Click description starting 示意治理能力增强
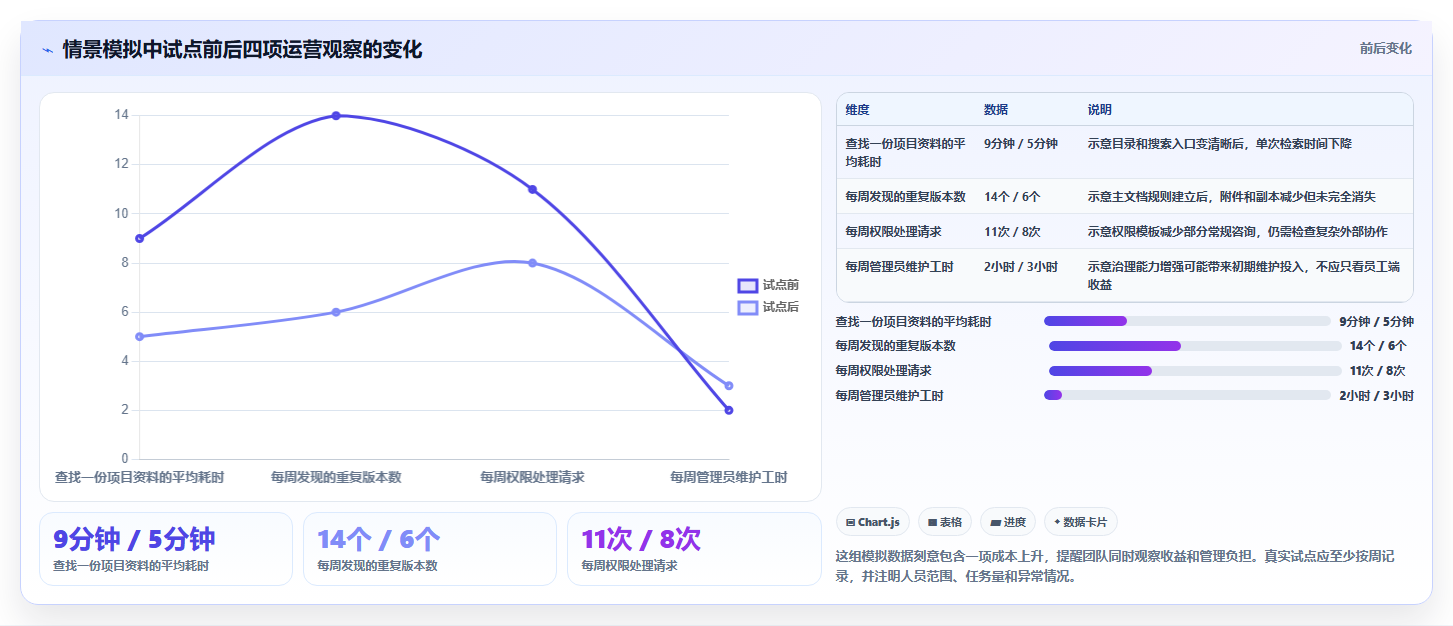The image size is (1453, 626). pos(1244,275)
